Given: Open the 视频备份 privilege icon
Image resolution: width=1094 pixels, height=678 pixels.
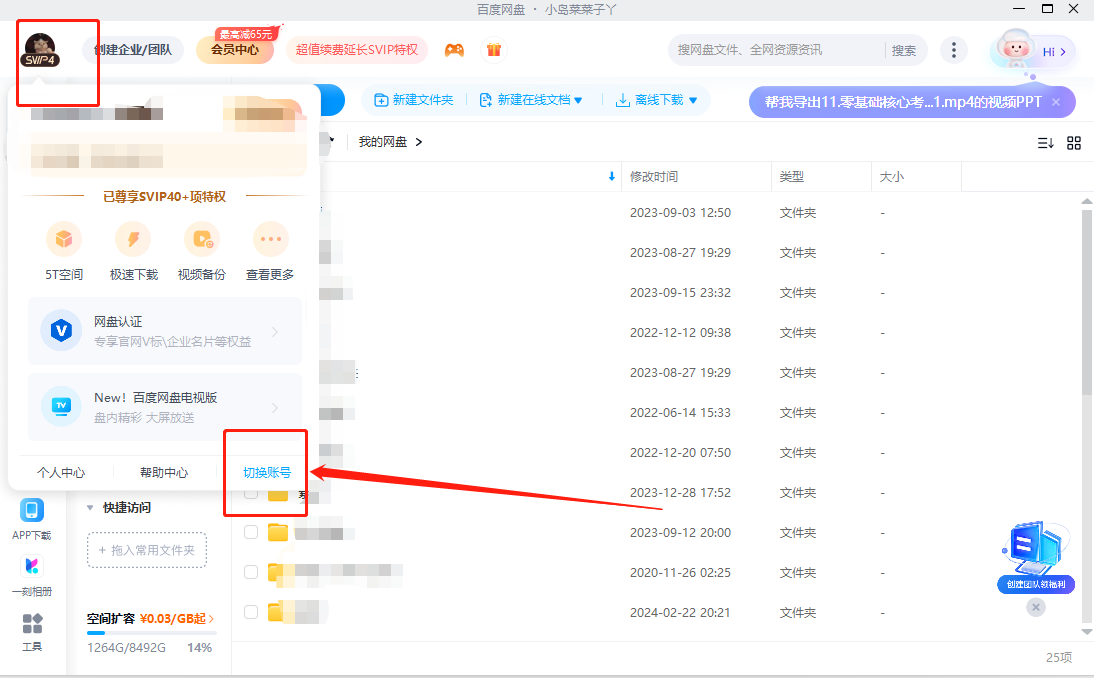Looking at the screenshot, I should [202, 239].
